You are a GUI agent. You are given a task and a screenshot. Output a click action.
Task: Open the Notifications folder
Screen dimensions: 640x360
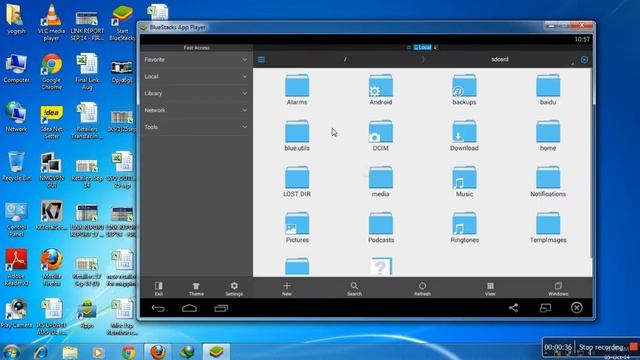548,181
